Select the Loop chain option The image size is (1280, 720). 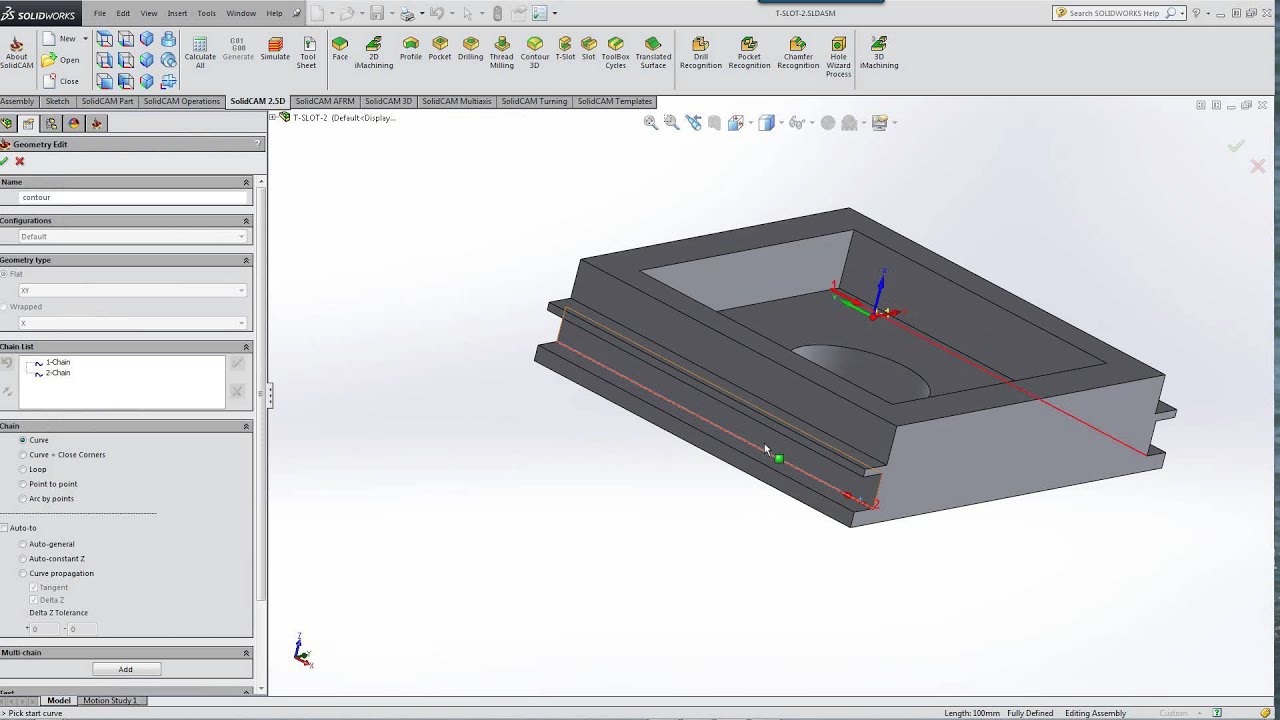click(23, 469)
